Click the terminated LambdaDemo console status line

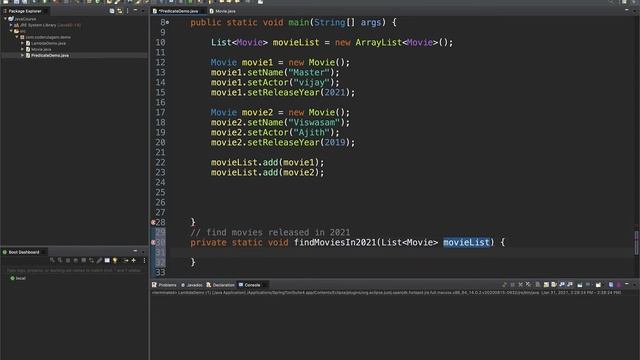pyautogui.click(x=386, y=293)
